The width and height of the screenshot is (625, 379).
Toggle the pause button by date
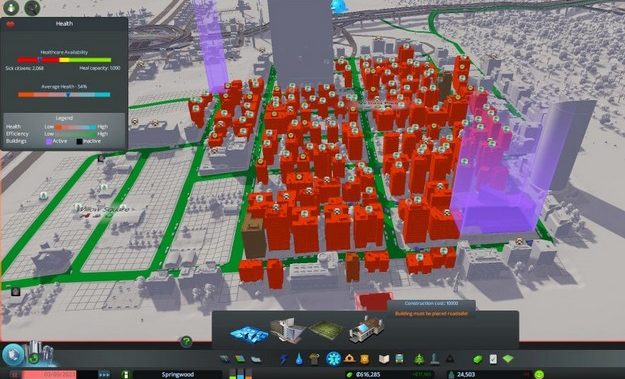click(15, 375)
